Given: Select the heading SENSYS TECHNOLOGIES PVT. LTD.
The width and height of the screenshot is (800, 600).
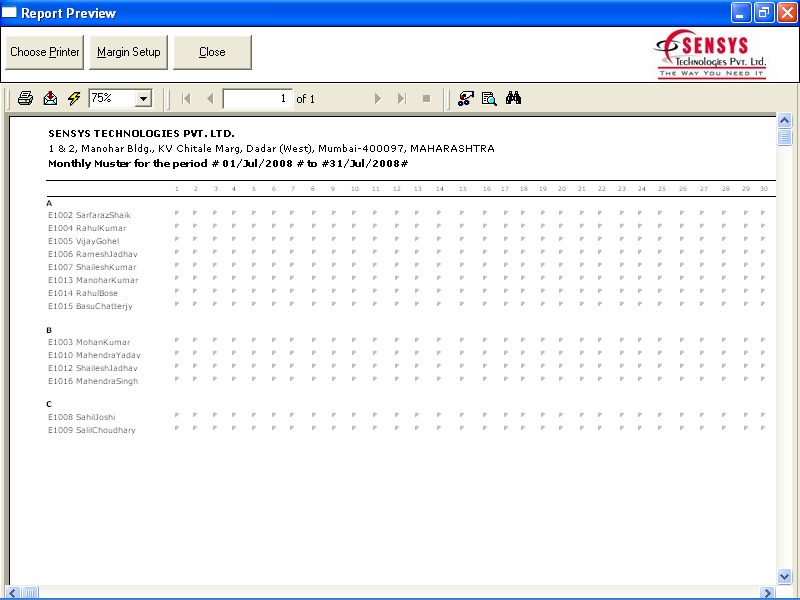Looking at the screenshot, I should click(141, 134).
